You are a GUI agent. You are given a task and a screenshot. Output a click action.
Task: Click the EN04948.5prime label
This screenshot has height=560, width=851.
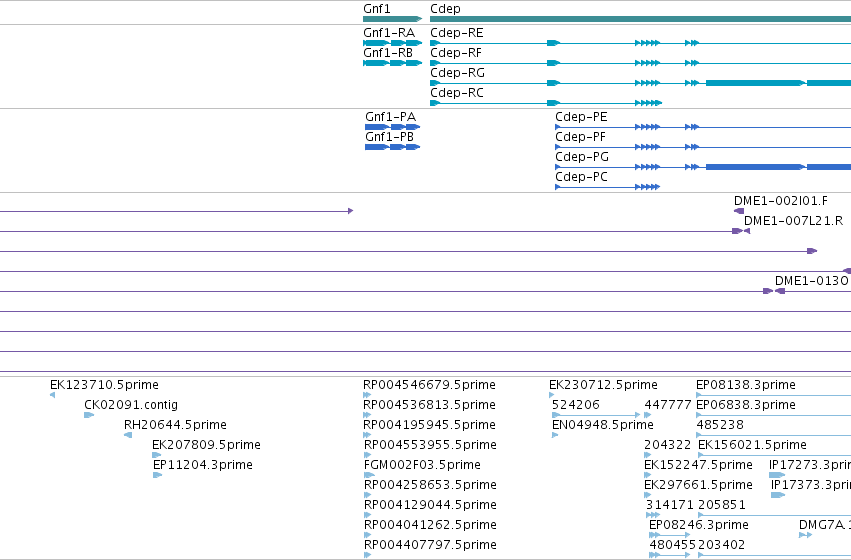(602, 425)
